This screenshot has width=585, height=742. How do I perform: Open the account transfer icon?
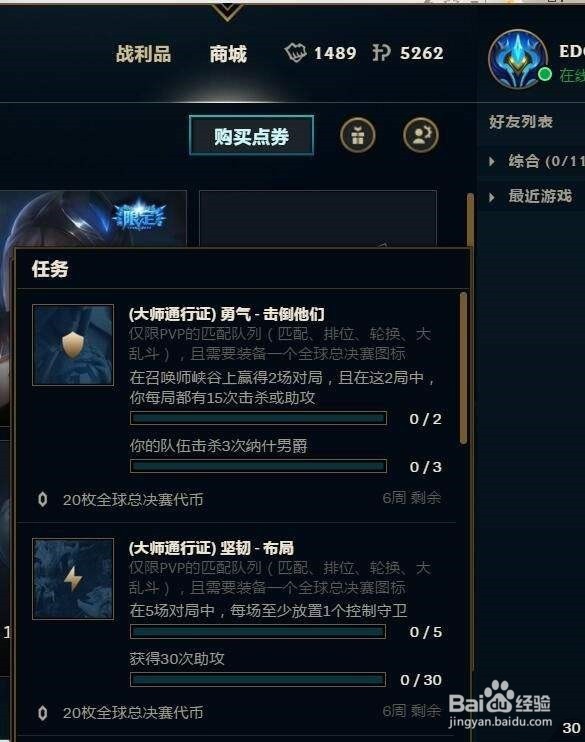tap(421, 135)
